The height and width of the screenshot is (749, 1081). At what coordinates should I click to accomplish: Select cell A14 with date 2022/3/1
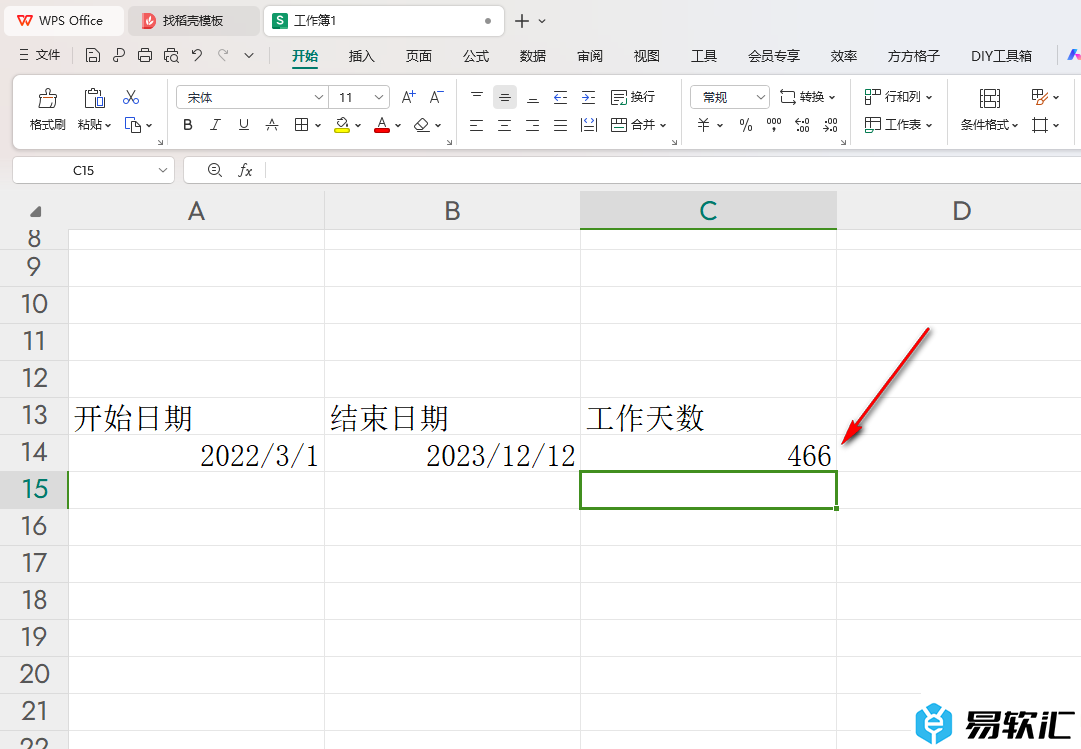196,453
